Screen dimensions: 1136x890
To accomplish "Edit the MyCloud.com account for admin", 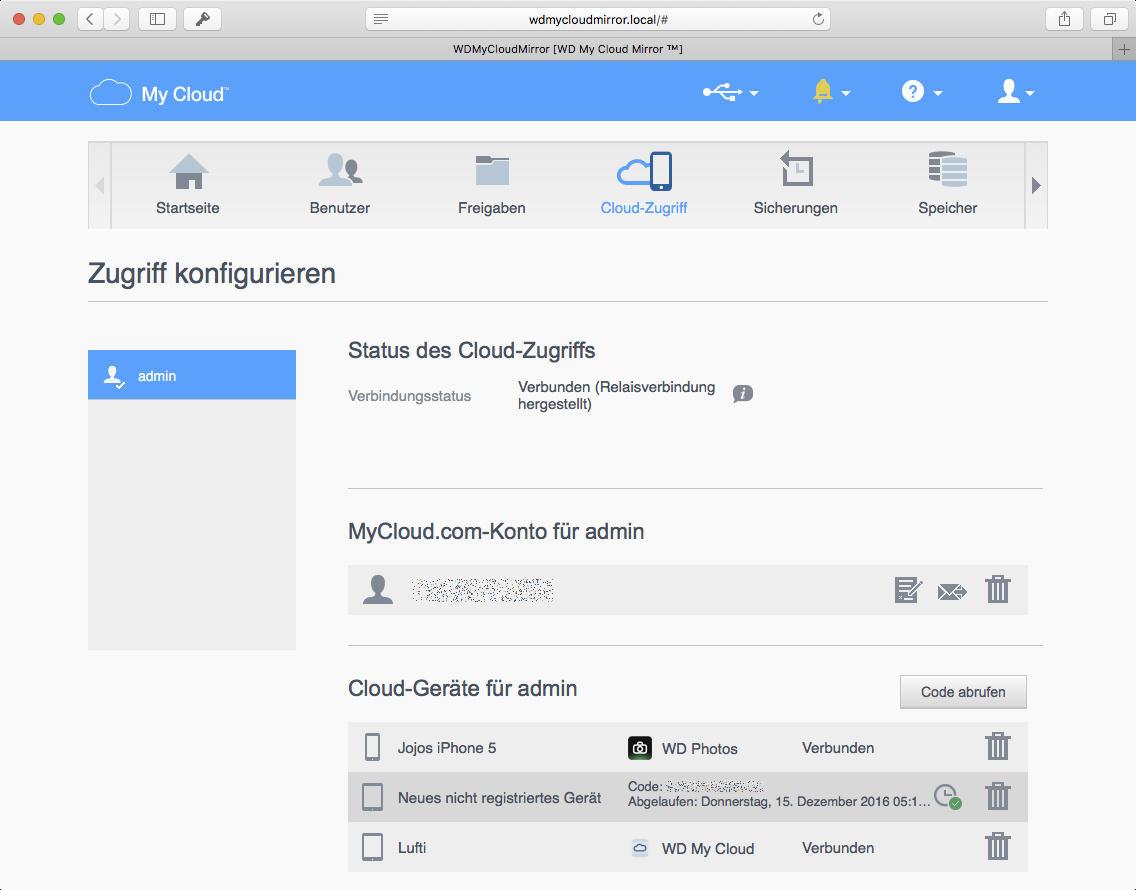I will click(909, 590).
